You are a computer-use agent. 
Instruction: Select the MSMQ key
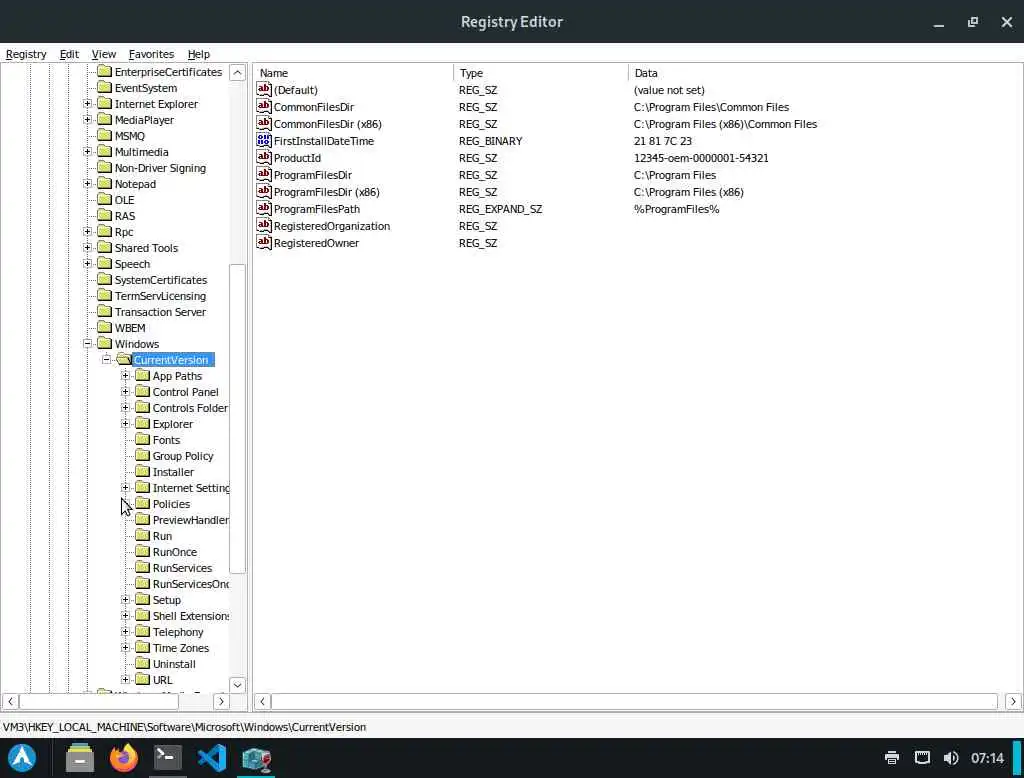click(x=129, y=136)
